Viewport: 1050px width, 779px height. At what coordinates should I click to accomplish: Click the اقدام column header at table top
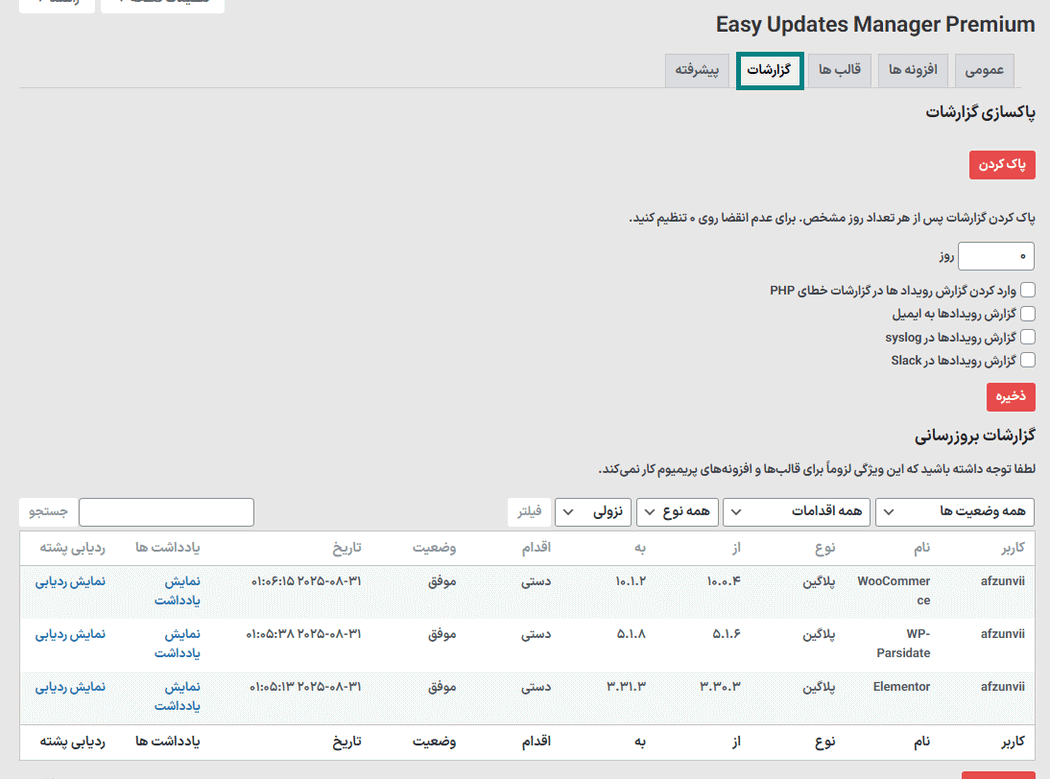[x=536, y=548]
